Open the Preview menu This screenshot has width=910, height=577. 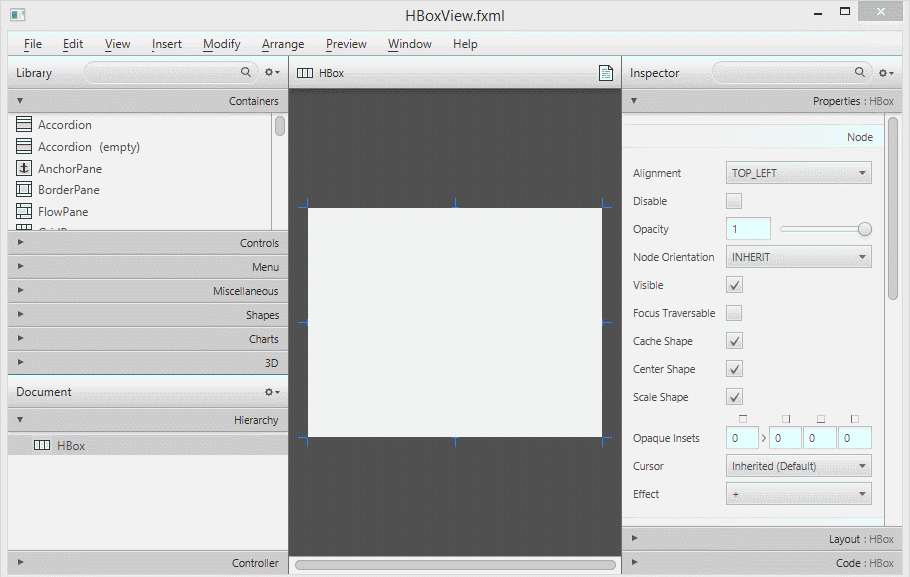coord(346,44)
